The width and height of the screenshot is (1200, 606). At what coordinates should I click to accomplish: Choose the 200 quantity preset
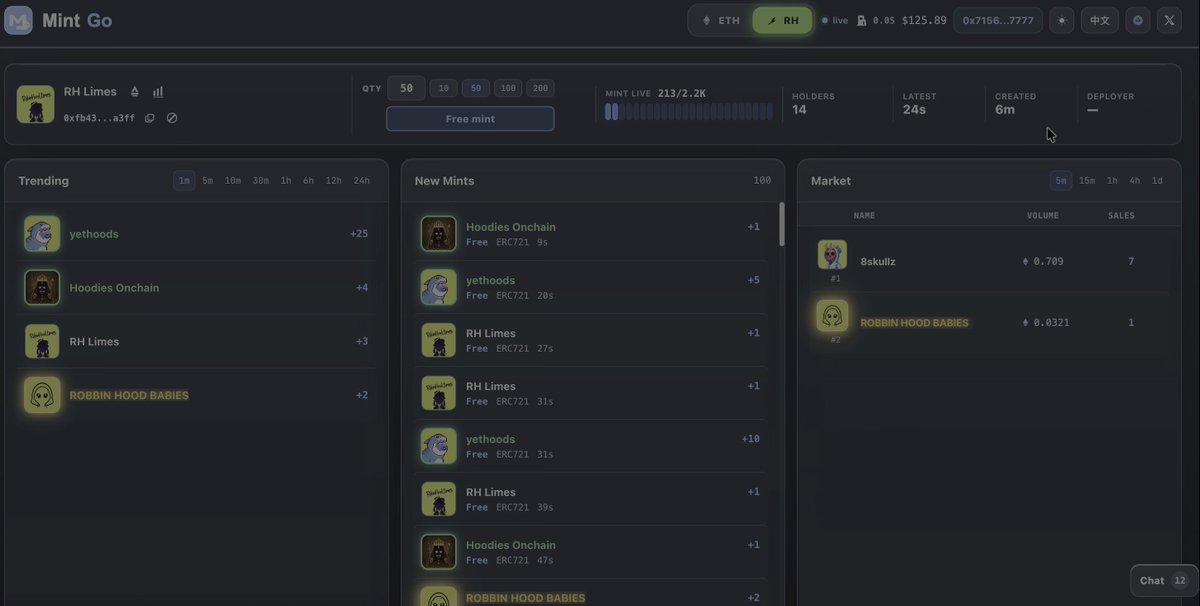click(x=540, y=88)
